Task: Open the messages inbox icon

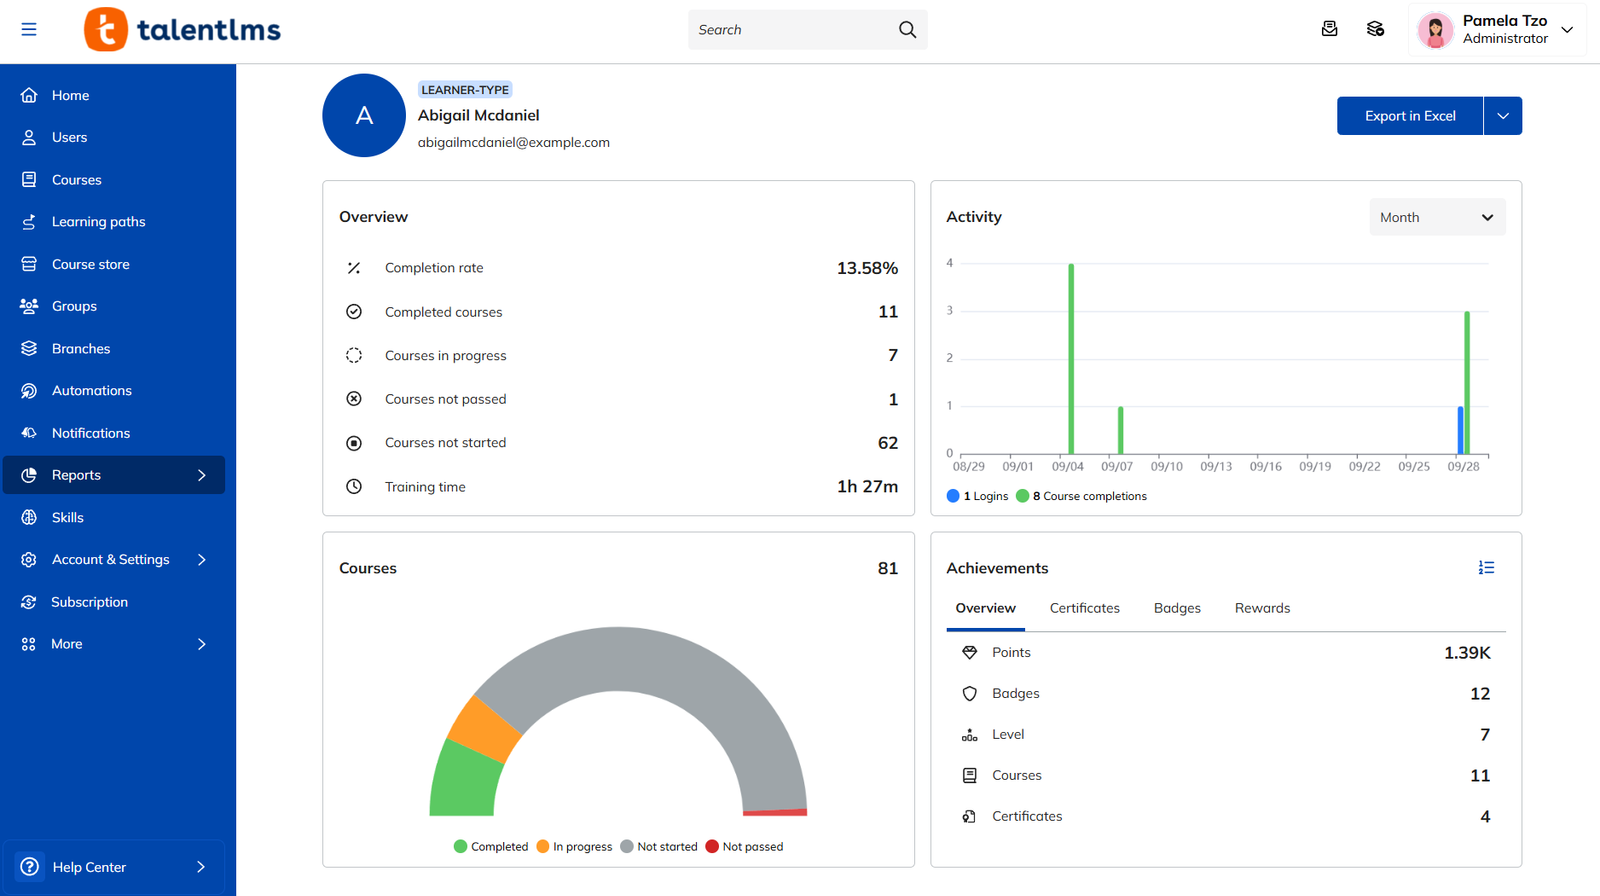Action: 1329,29
